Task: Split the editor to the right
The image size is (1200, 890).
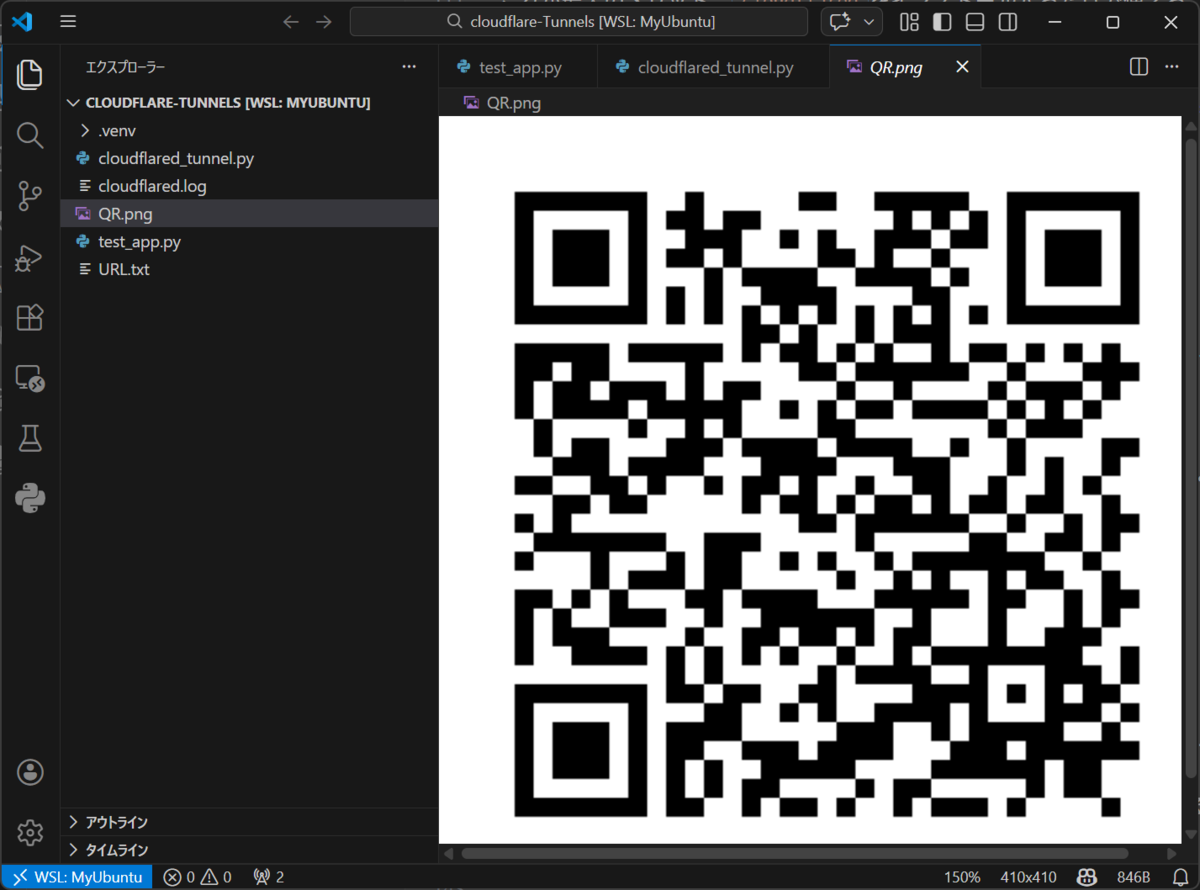Action: (1139, 67)
